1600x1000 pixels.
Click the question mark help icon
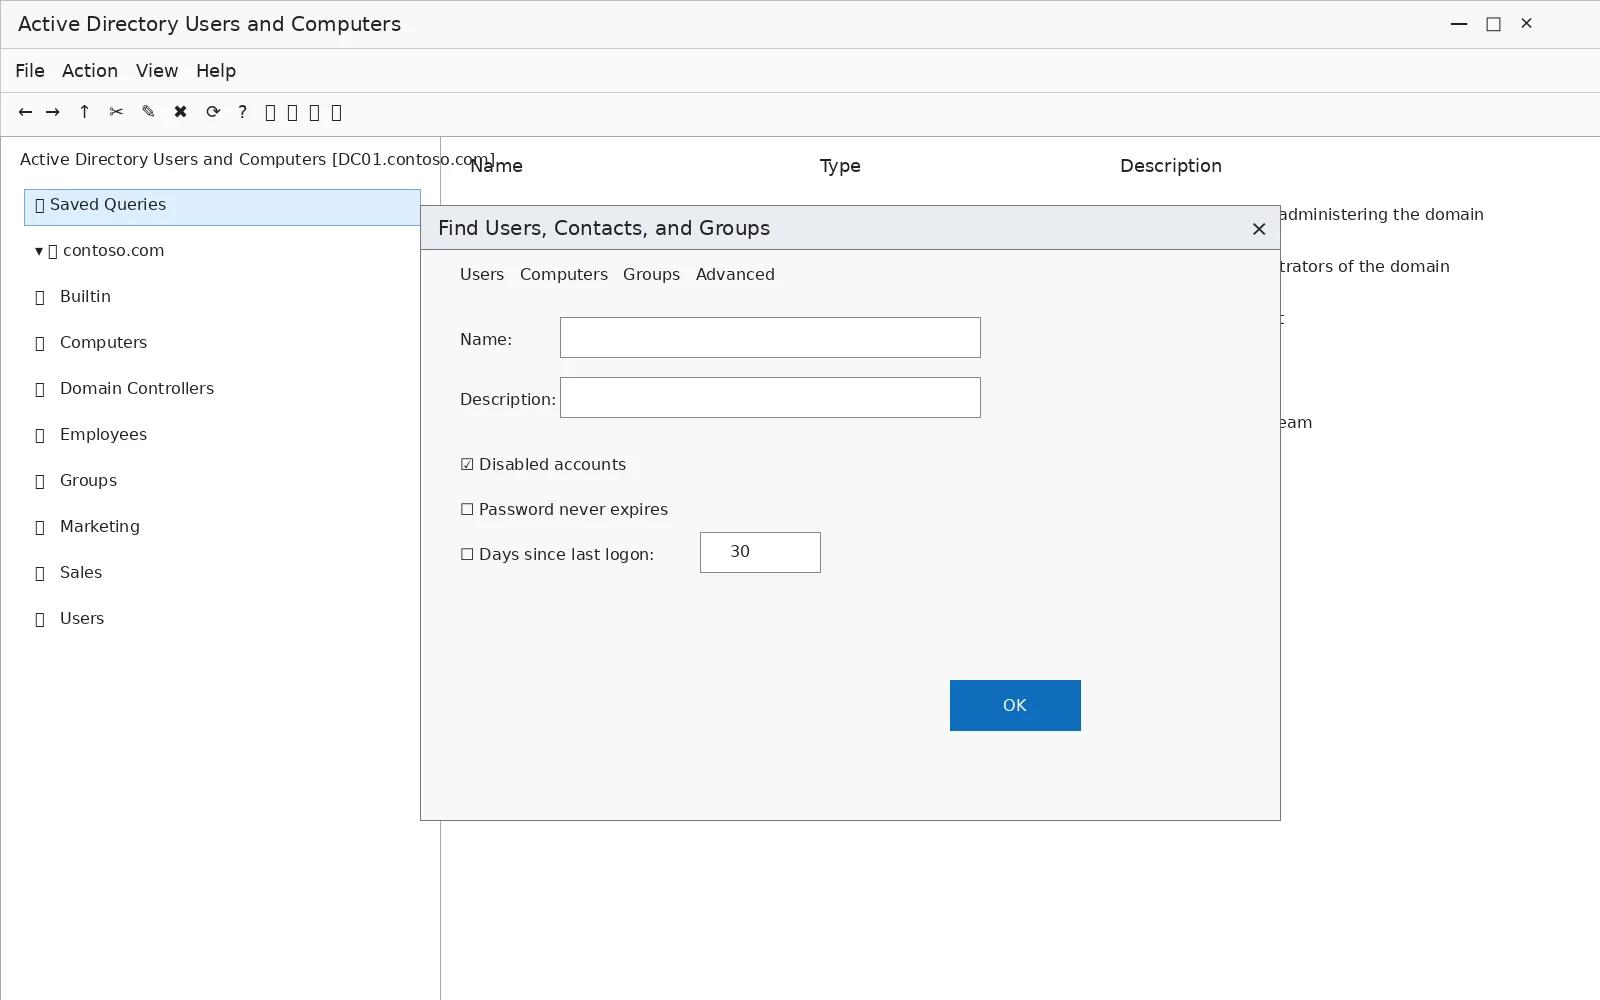tap(242, 112)
